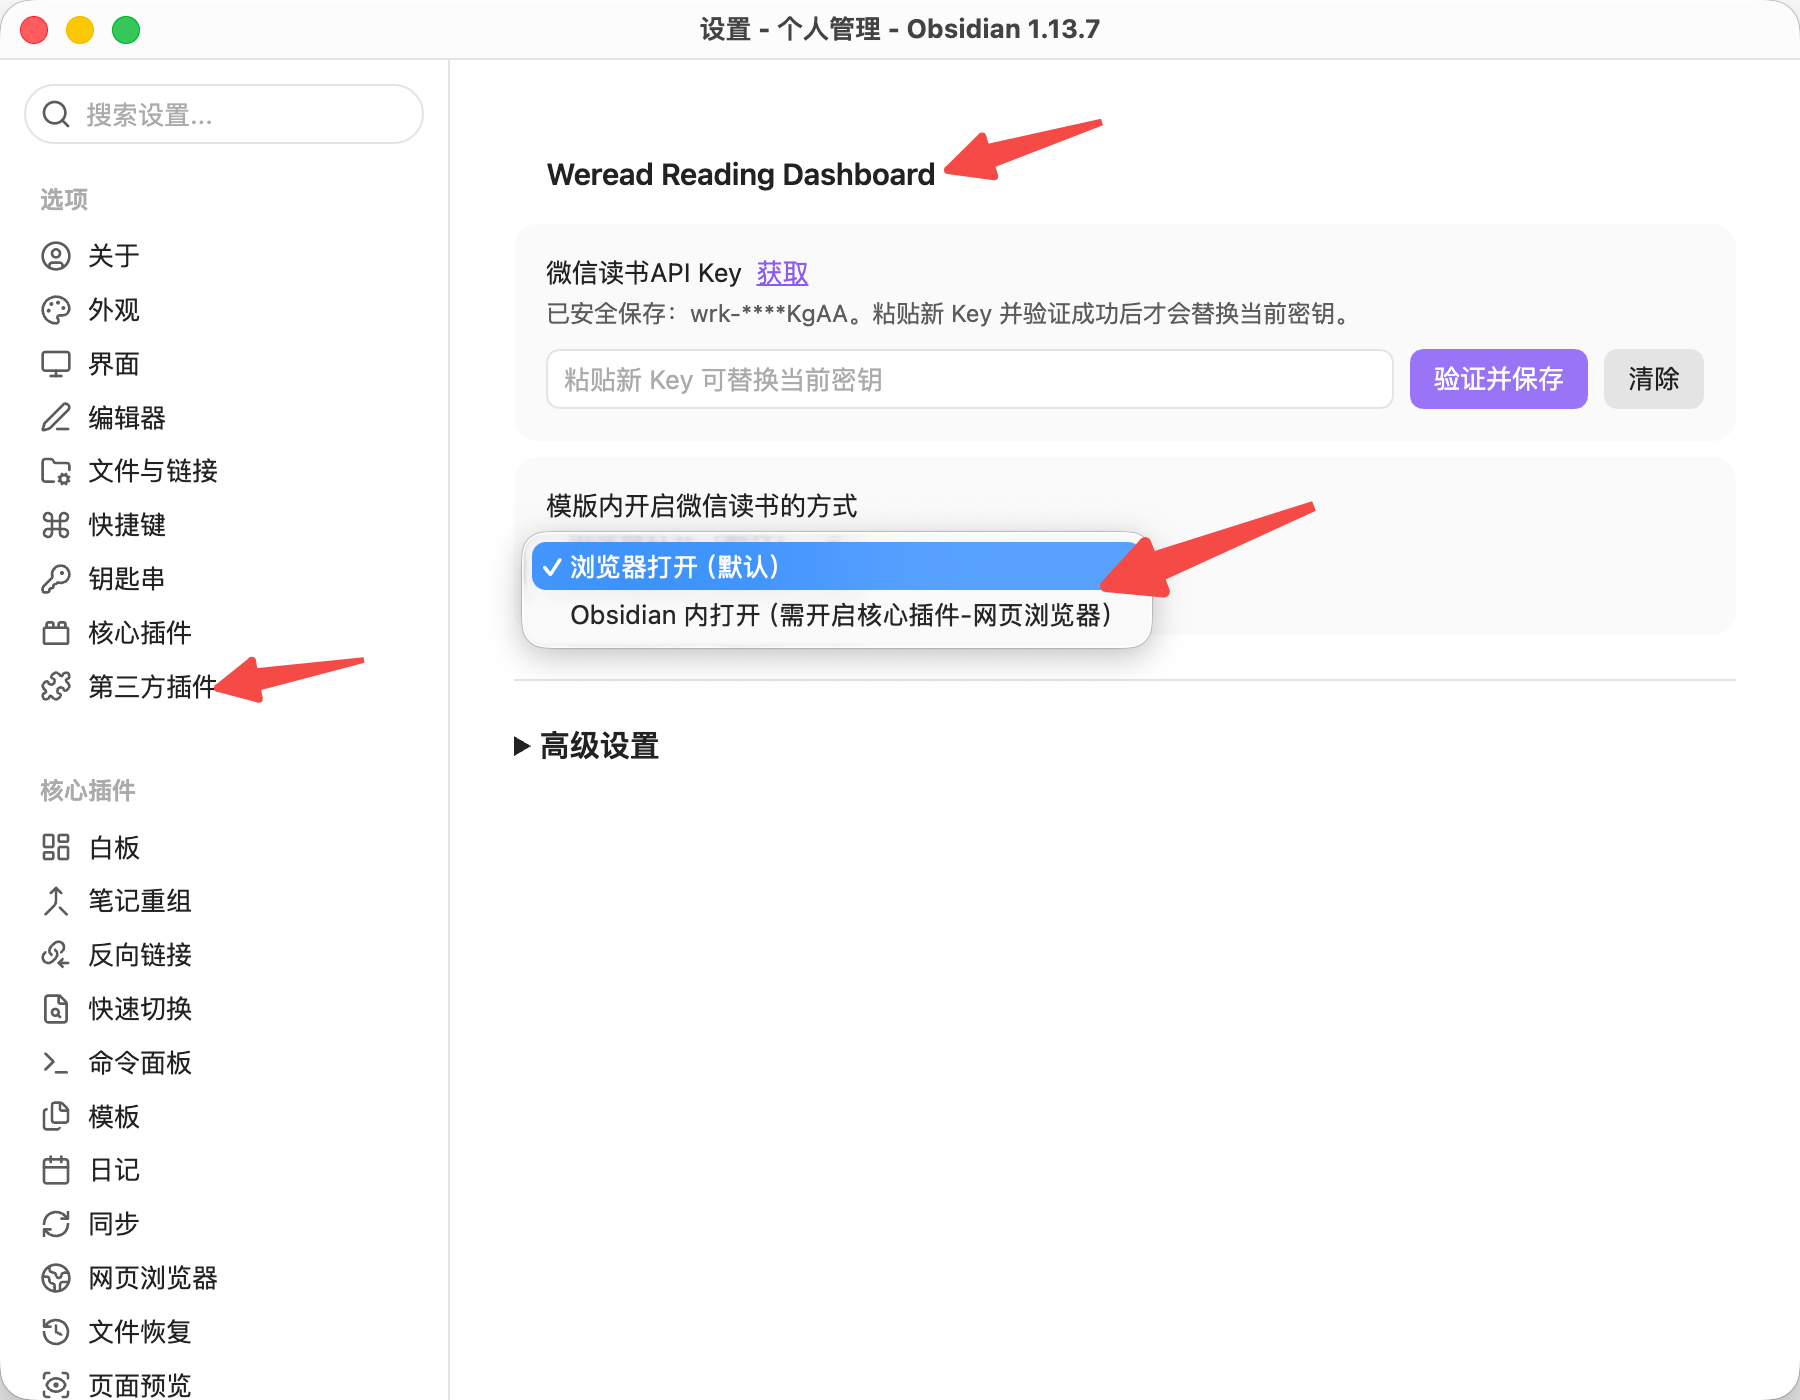
Task: Focus the 粘贴新 Key input field
Action: click(969, 379)
